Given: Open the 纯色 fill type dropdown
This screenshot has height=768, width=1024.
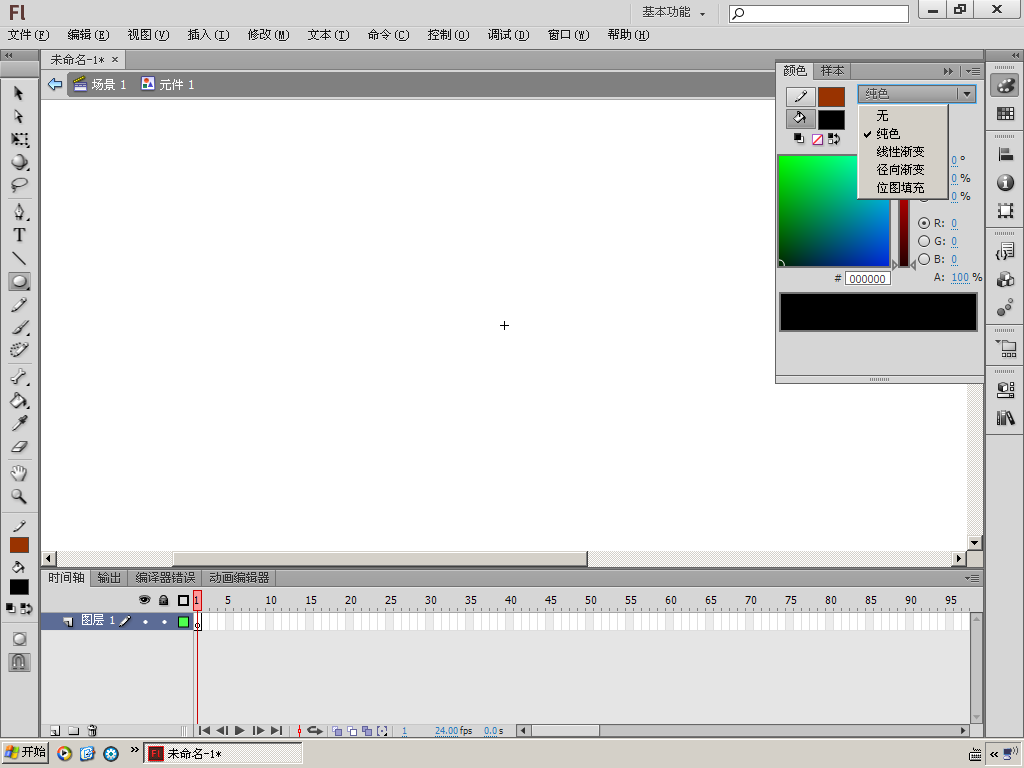Looking at the screenshot, I should (x=917, y=94).
